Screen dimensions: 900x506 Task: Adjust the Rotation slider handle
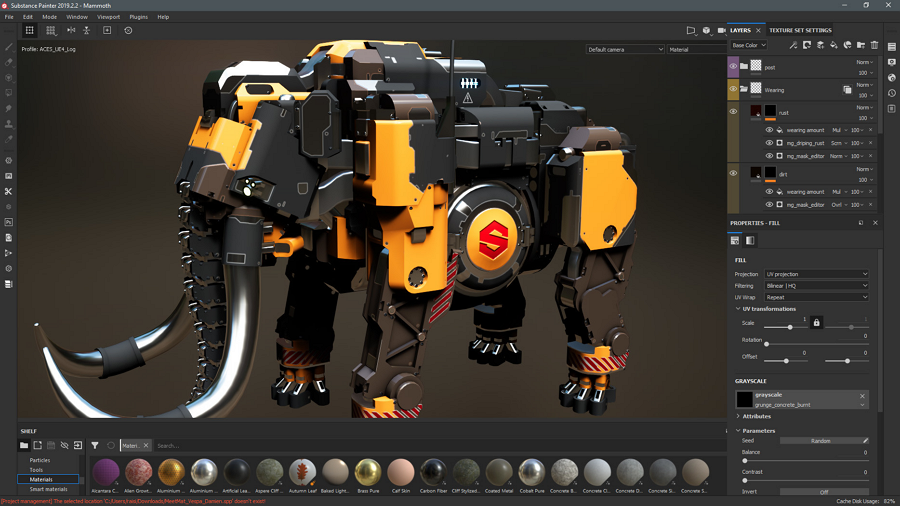[766, 344]
